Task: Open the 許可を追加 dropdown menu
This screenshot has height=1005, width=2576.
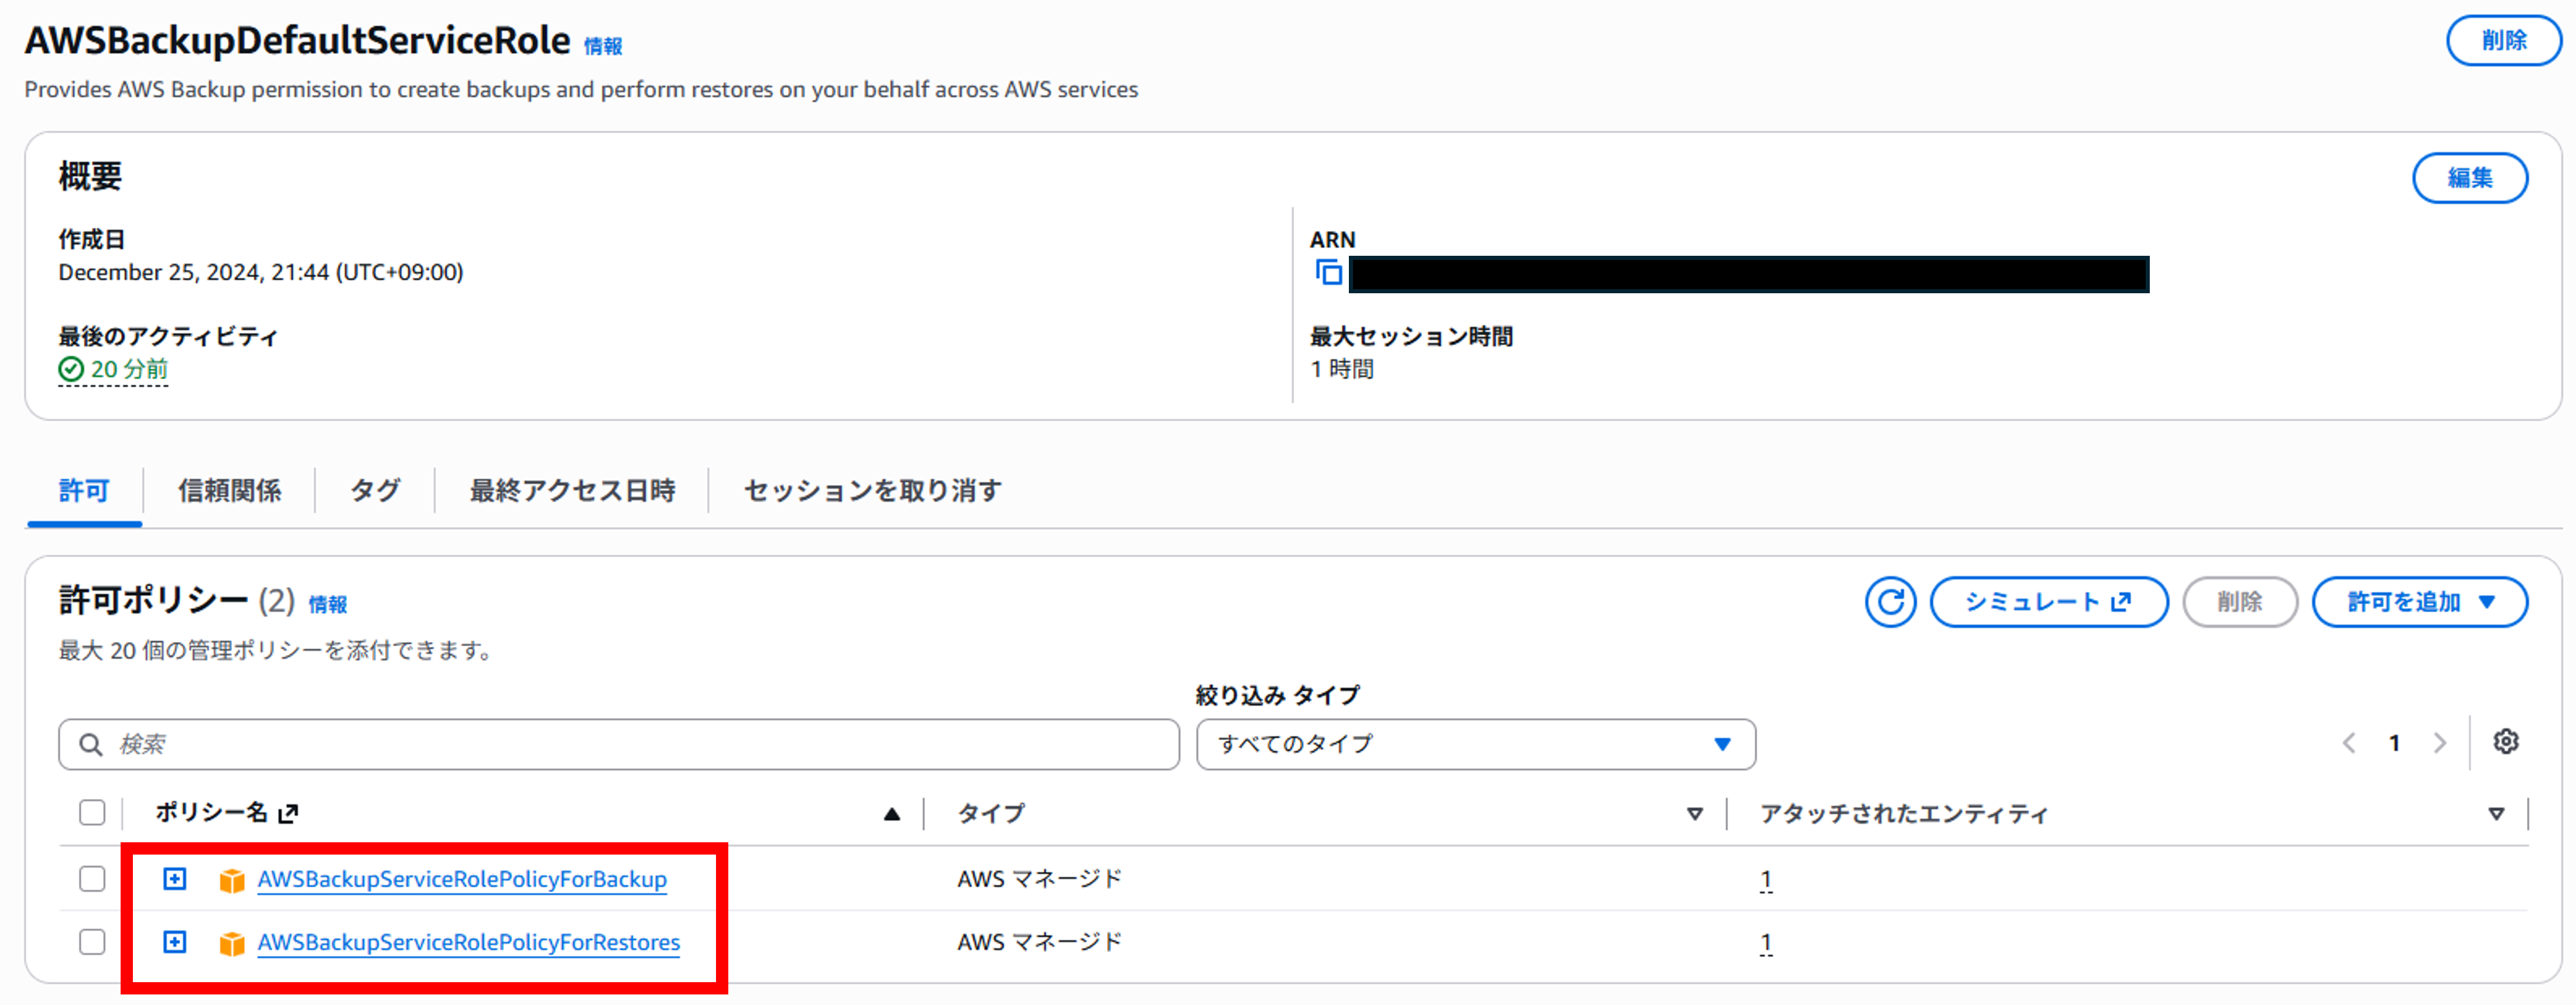Action: [x=2420, y=602]
